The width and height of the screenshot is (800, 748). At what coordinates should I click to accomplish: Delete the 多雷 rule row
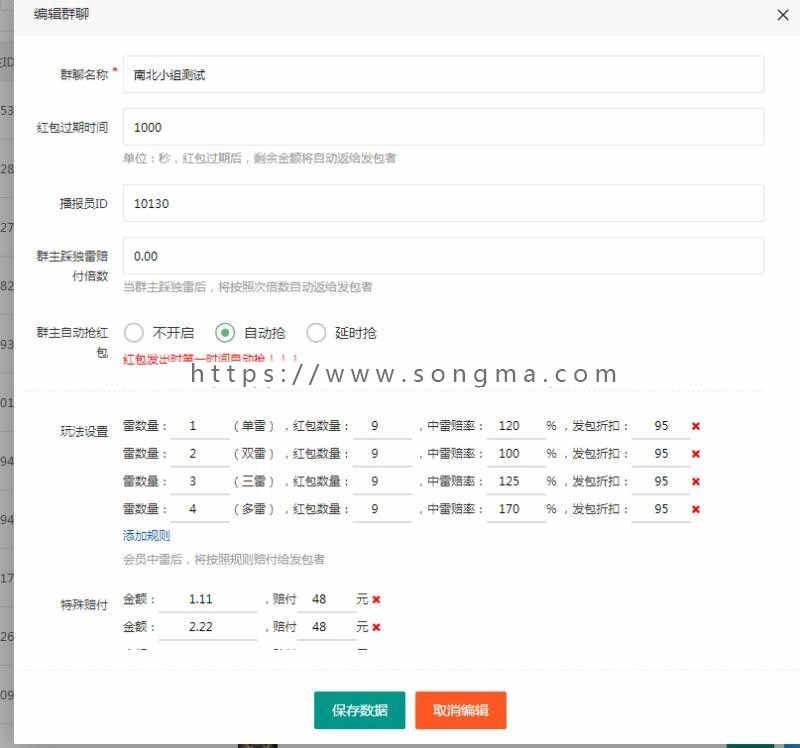(695, 509)
